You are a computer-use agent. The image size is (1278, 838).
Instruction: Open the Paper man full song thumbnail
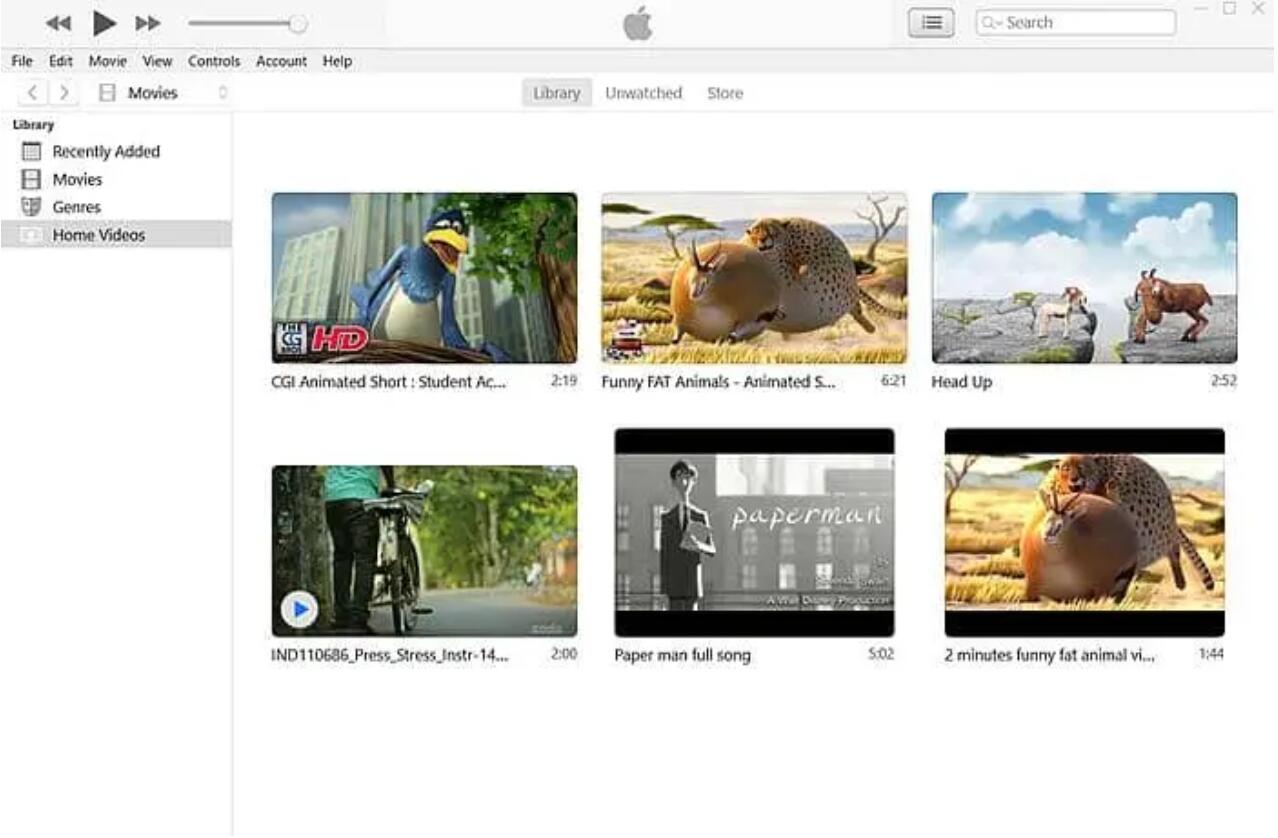[754, 533]
